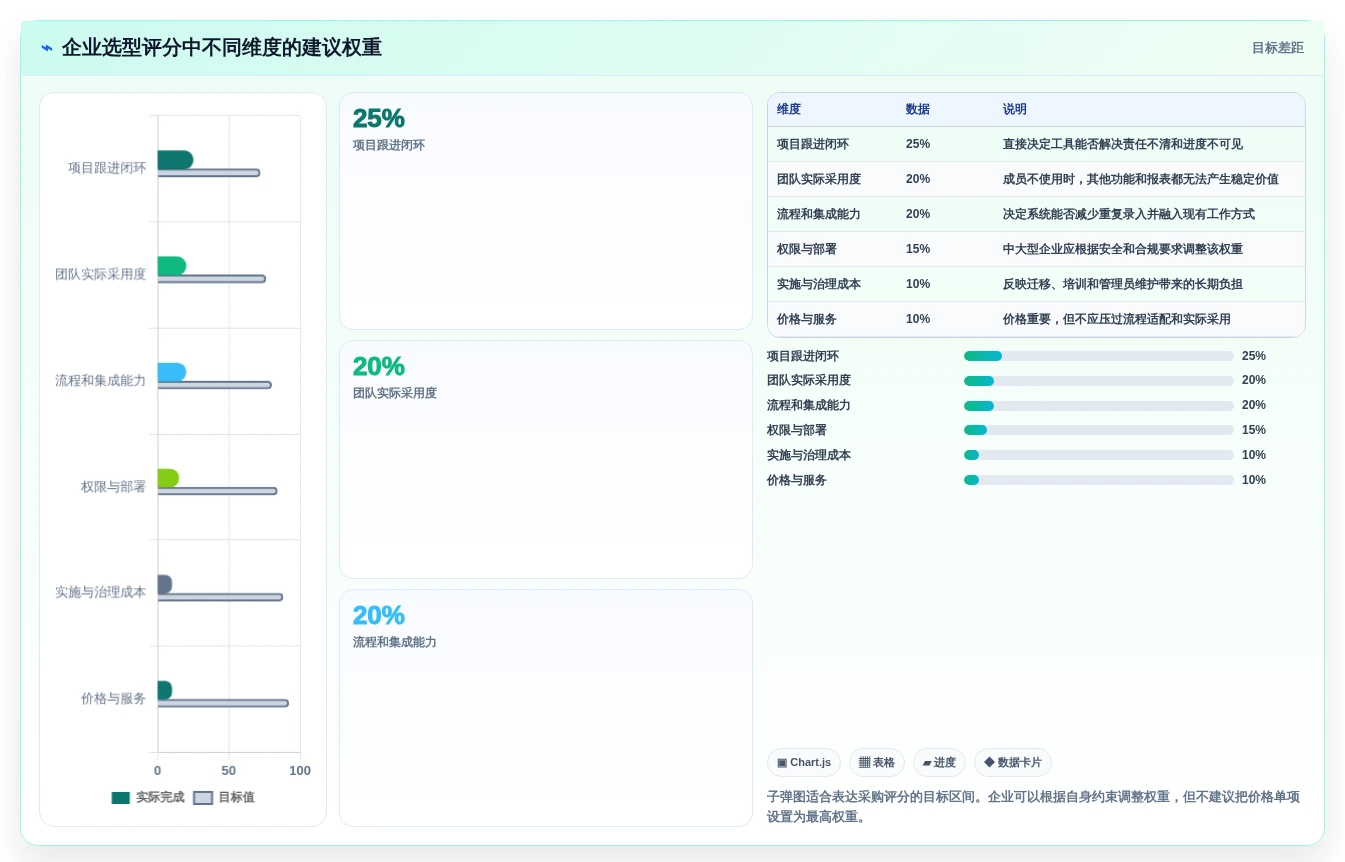Toggle the 目标值 legend entry

tap(224, 797)
